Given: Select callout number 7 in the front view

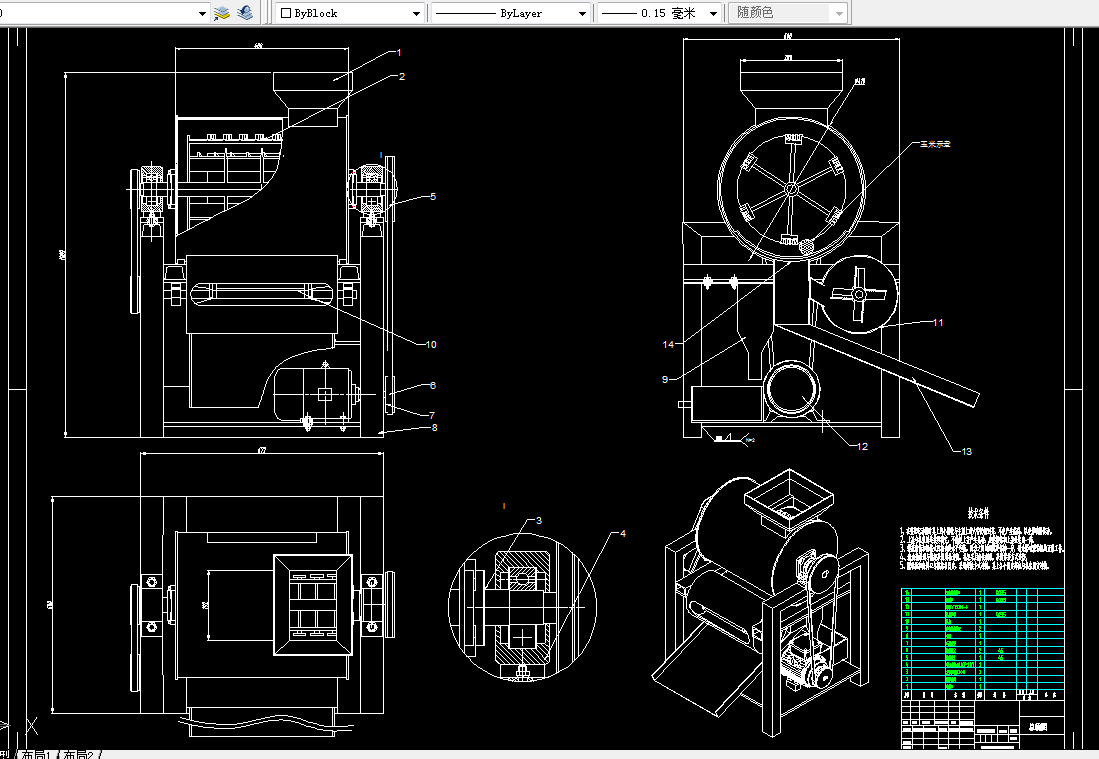Looking at the screenshot, I should coord(432,416).
